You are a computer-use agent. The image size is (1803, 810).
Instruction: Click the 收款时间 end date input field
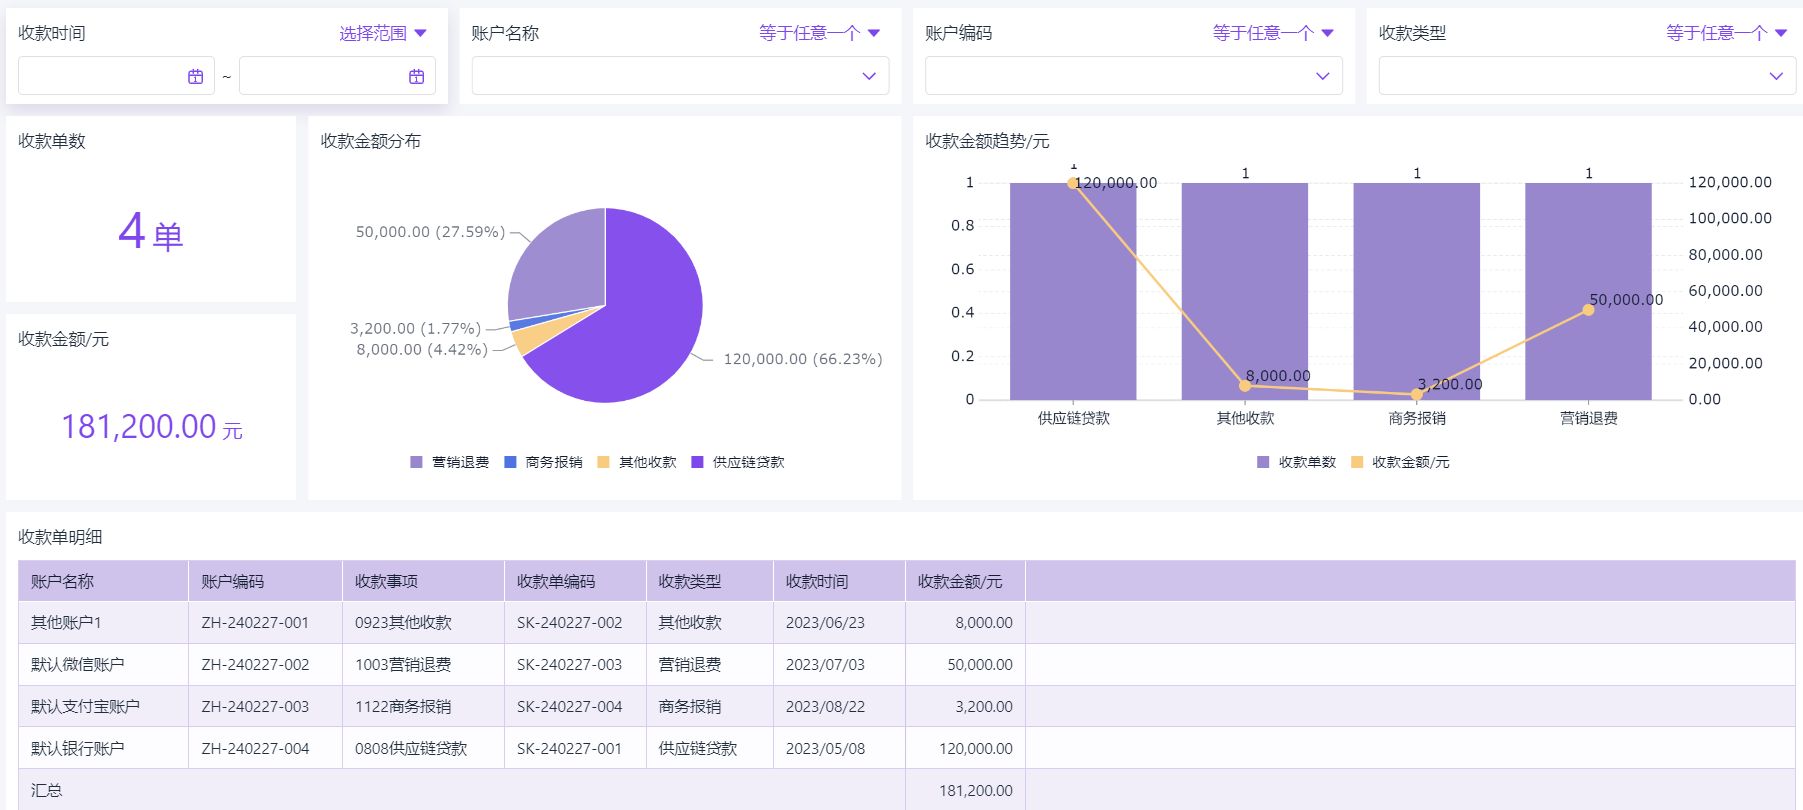(x=337, y=76)
